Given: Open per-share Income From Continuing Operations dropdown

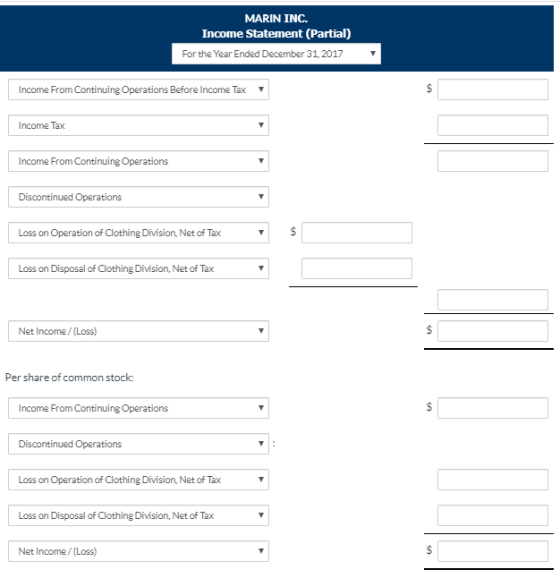Looking at the screenshot, I should coord(139,408).
